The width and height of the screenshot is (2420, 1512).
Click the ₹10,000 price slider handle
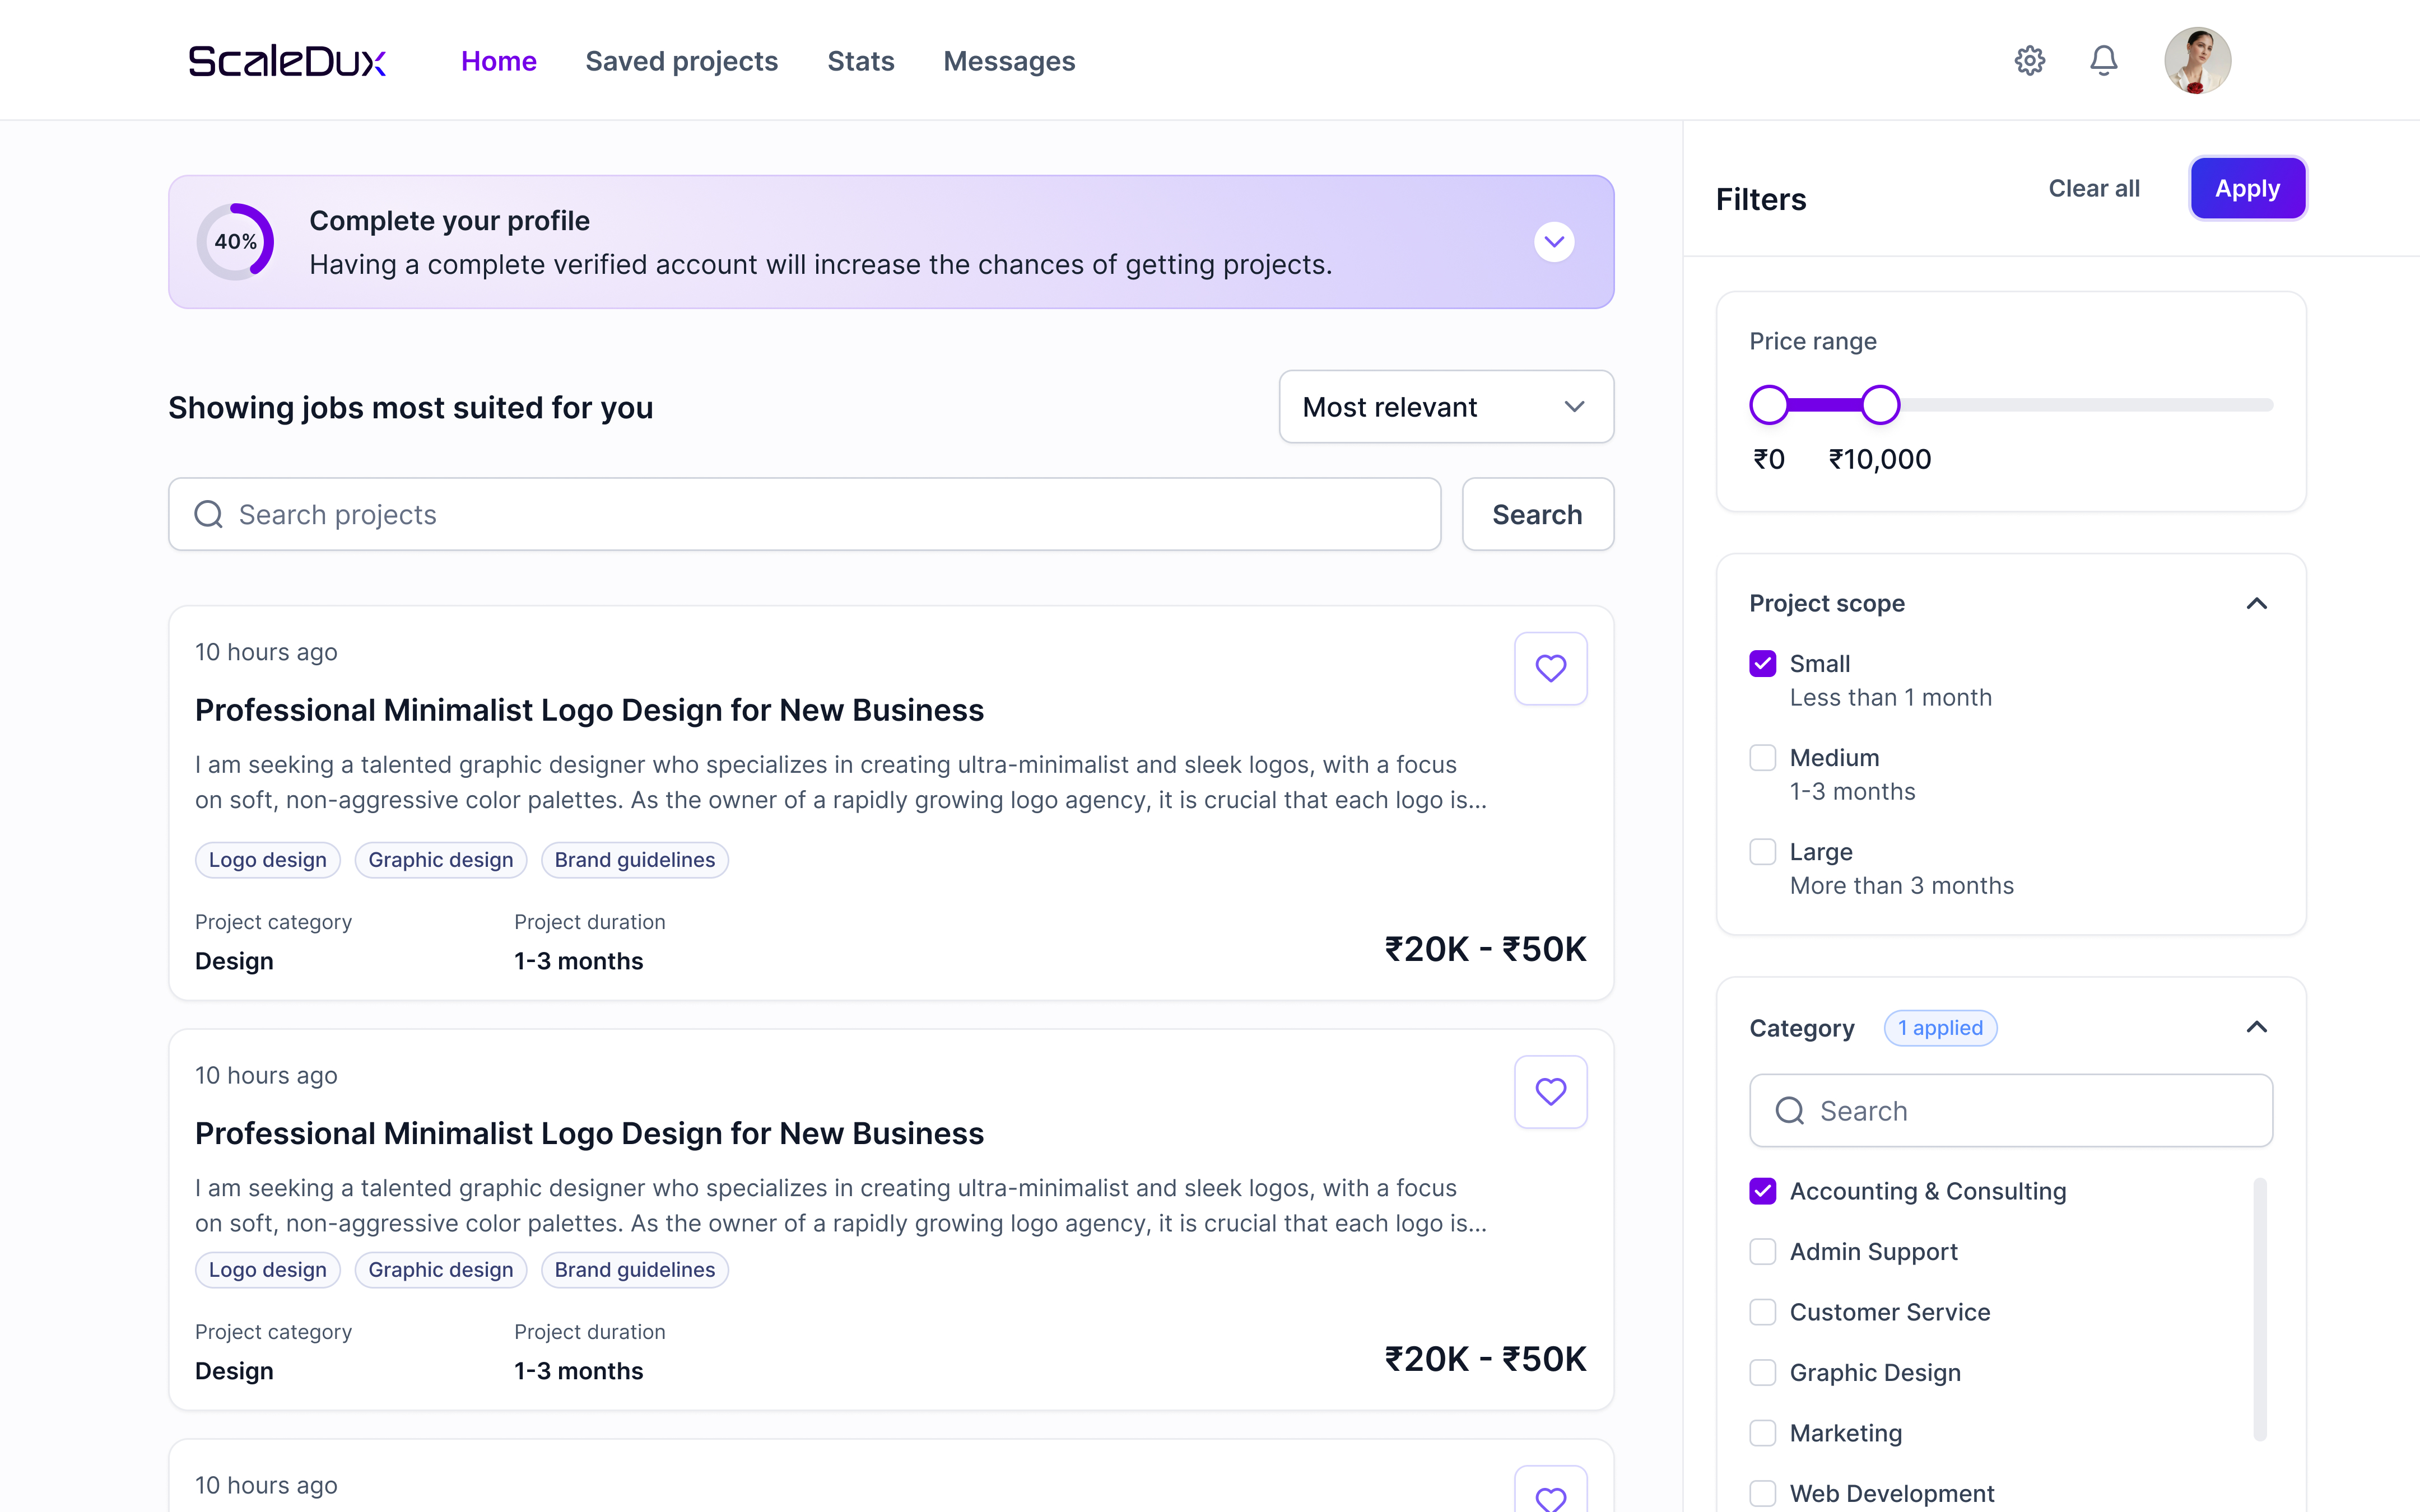(x=1880, y=405)
